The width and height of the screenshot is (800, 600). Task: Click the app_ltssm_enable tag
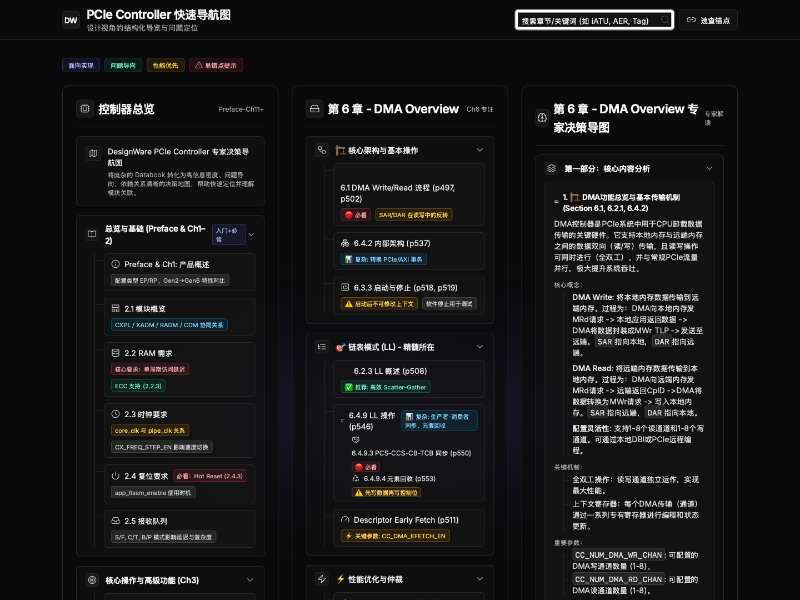click(153, 492)
